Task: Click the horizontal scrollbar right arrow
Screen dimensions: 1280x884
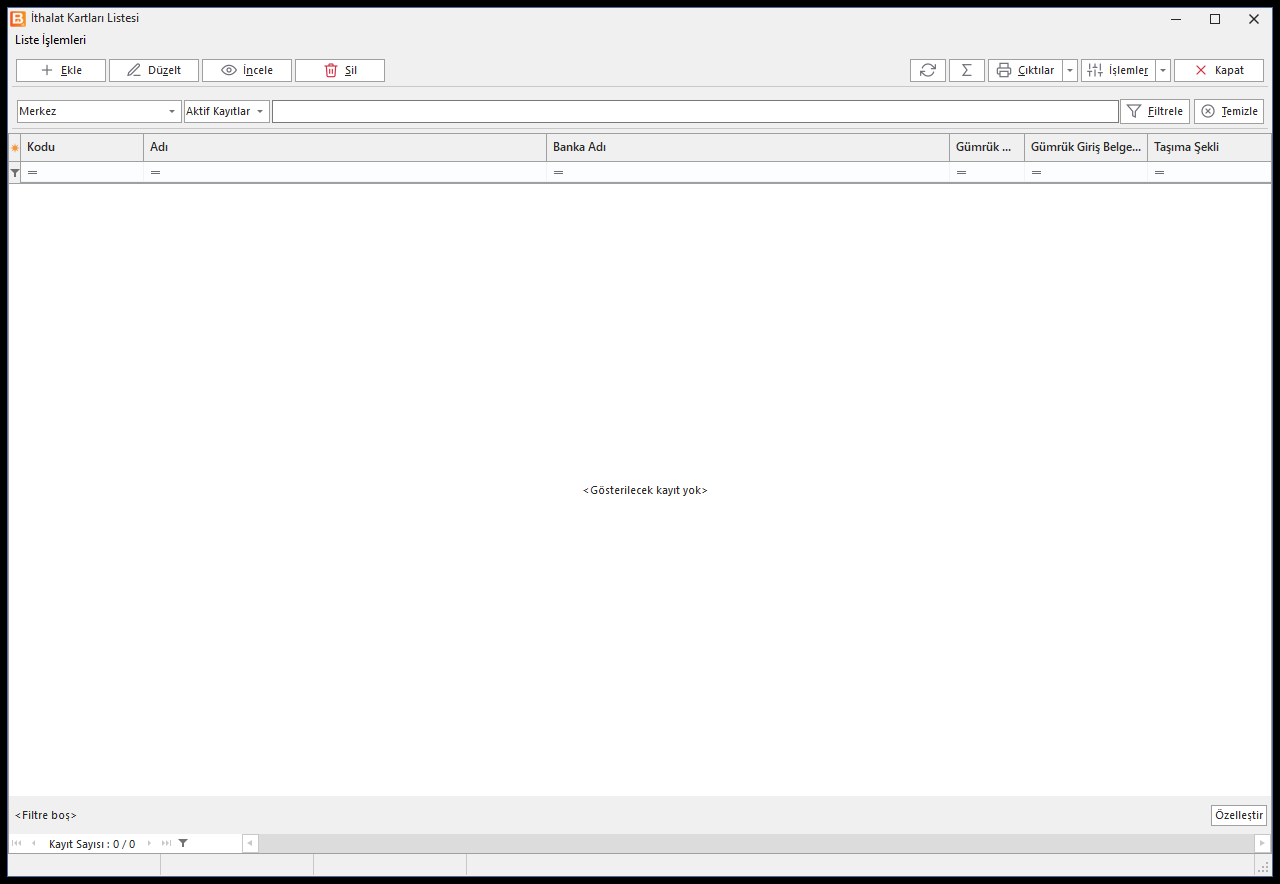Action: pyautogui.click(x=1263, y=843)
